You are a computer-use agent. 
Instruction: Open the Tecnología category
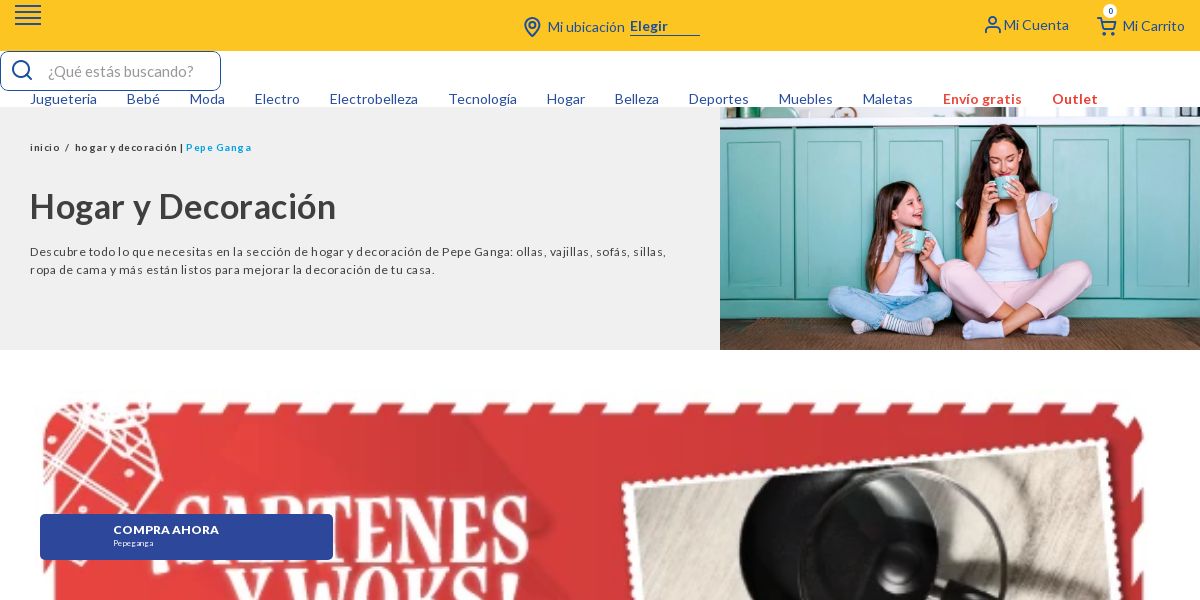(x=483, y=99)
